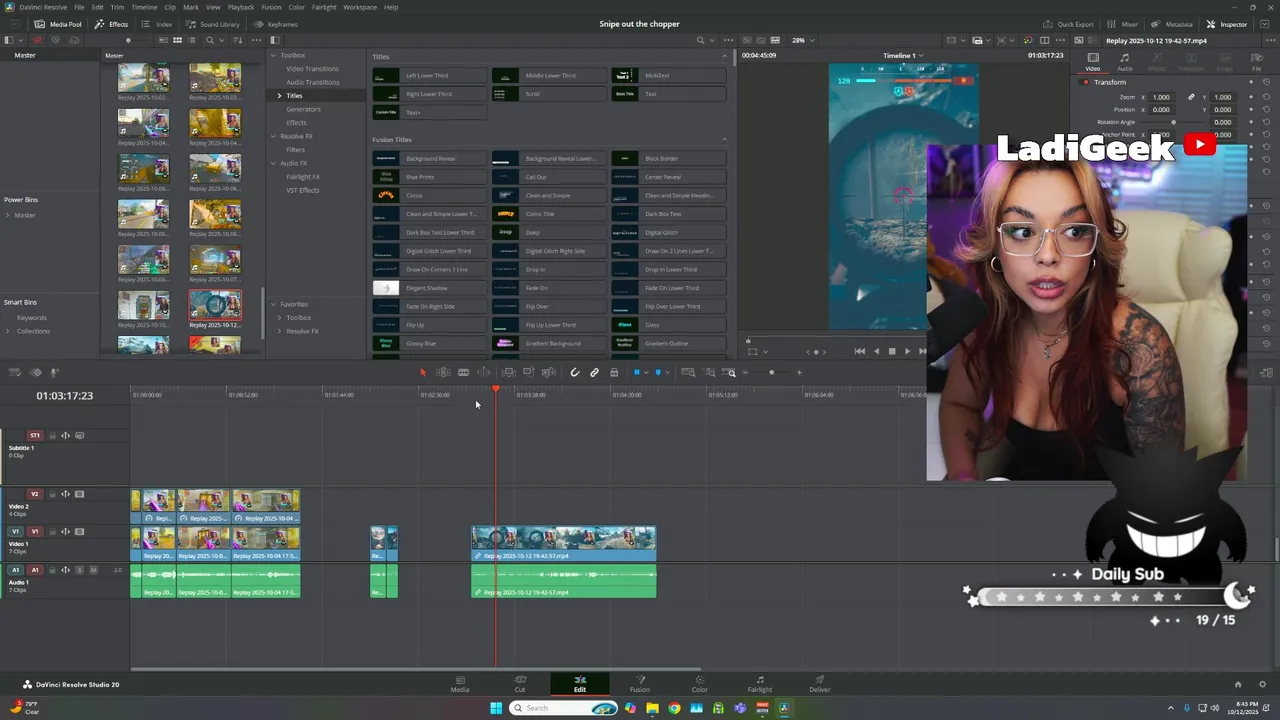Open the Workspace menu
1280x720 pixels.
[x=360, y=7]
